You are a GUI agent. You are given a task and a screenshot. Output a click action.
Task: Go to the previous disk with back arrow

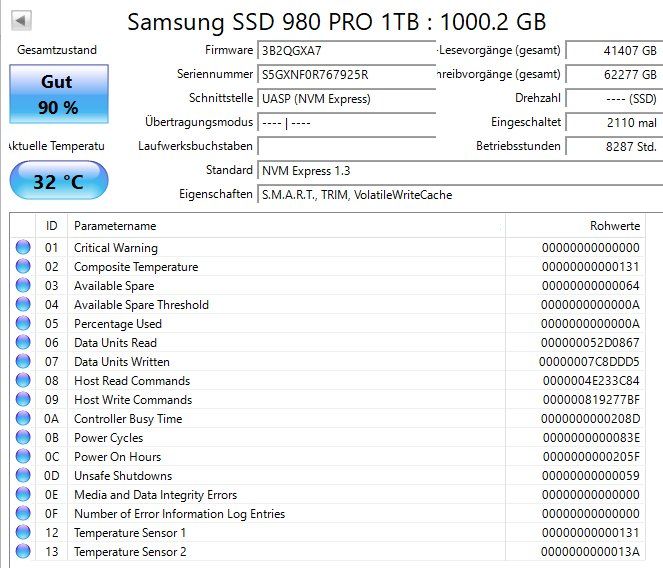tap(21, 20)
